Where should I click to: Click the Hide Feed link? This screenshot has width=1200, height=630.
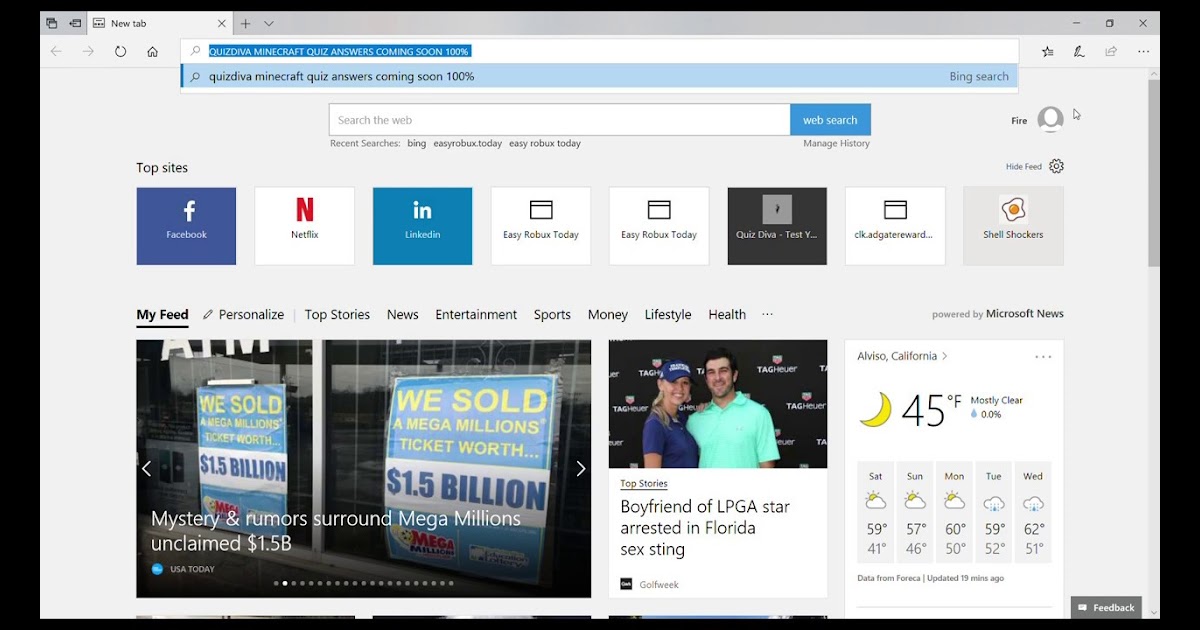tap(1024, 167)
